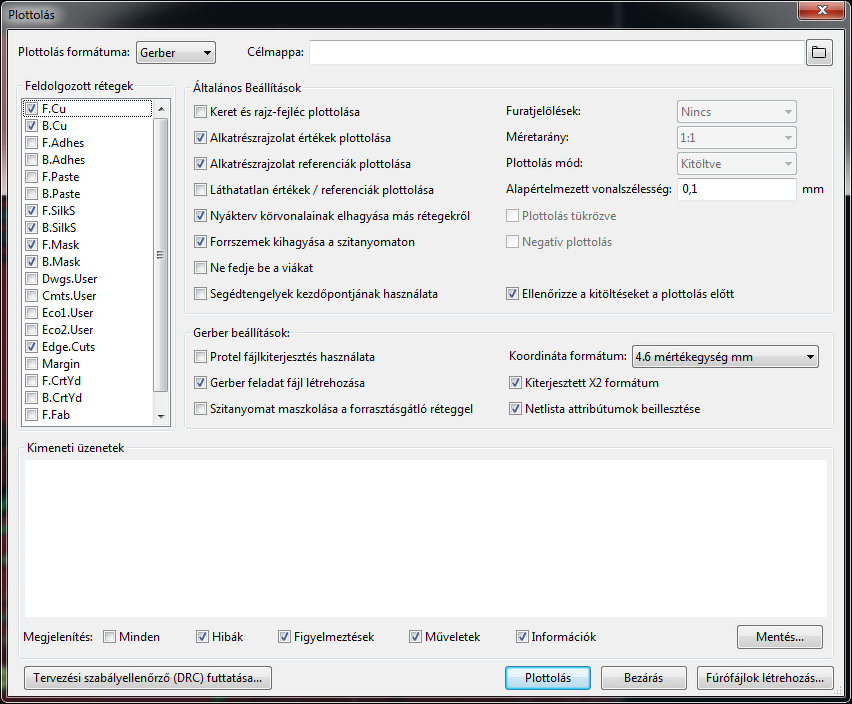Enable the F.Paste layer
Screen dimensions: 852x704
pos(32,177)
